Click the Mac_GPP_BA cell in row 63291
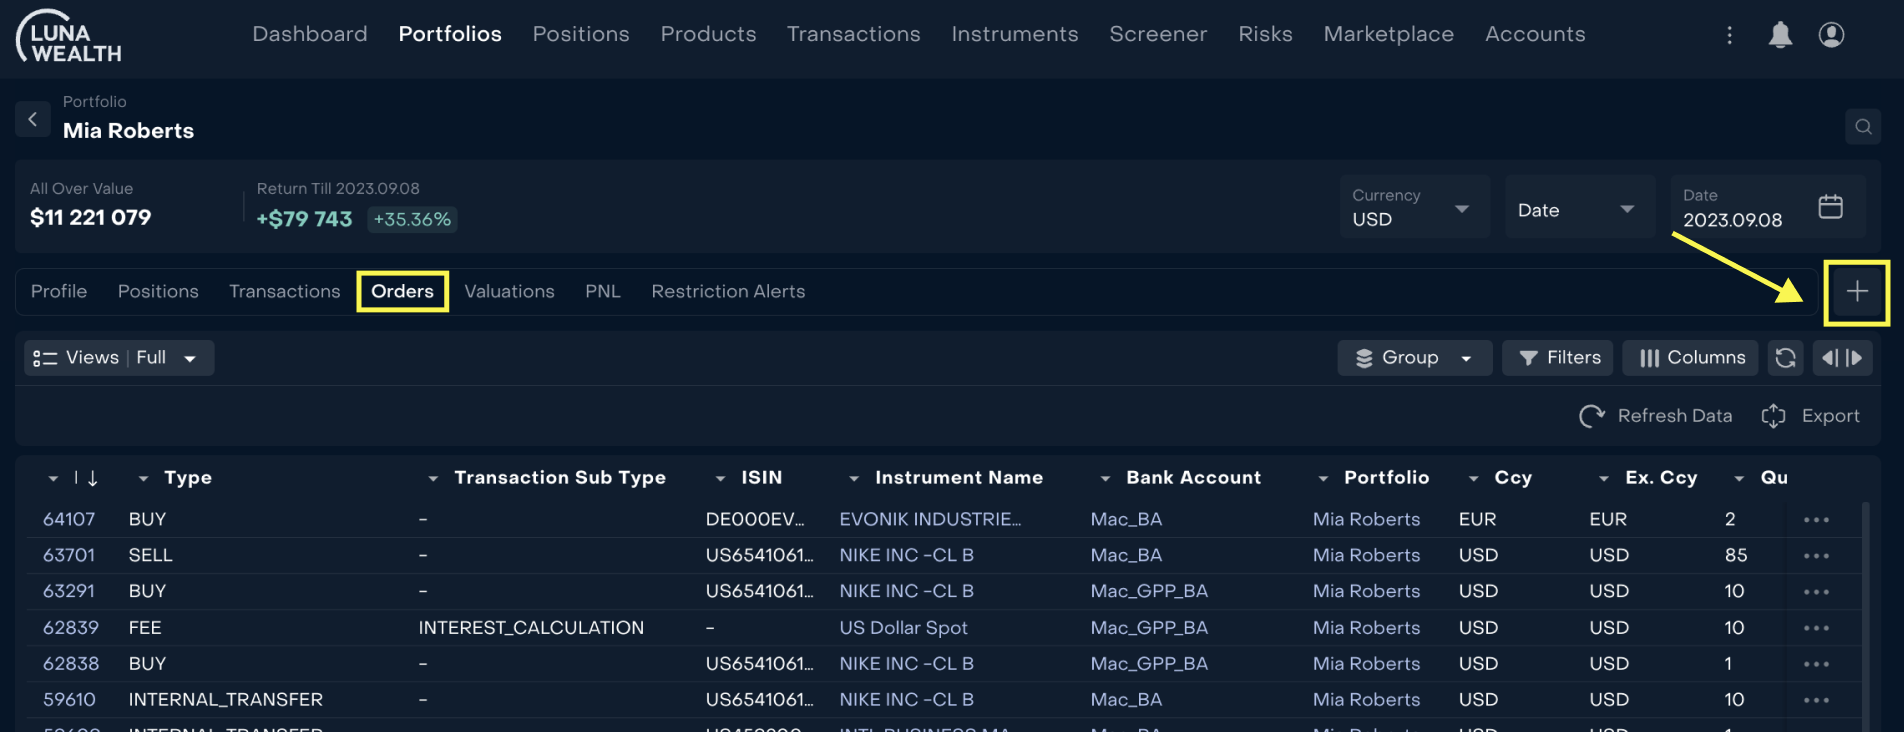Screen dimensions: 1904x732 [1149, 592]
